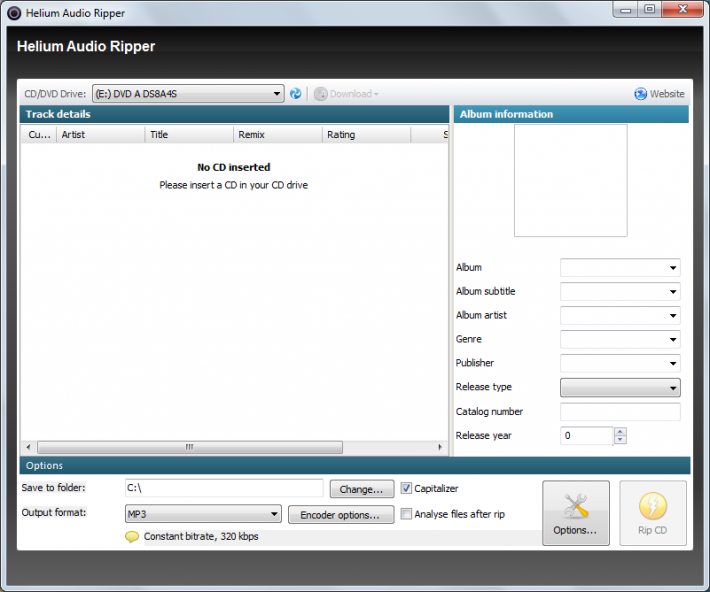Minimize the Helium Audio Ripper window
Viewport: 710px width, 592px height.
point(626,10)
